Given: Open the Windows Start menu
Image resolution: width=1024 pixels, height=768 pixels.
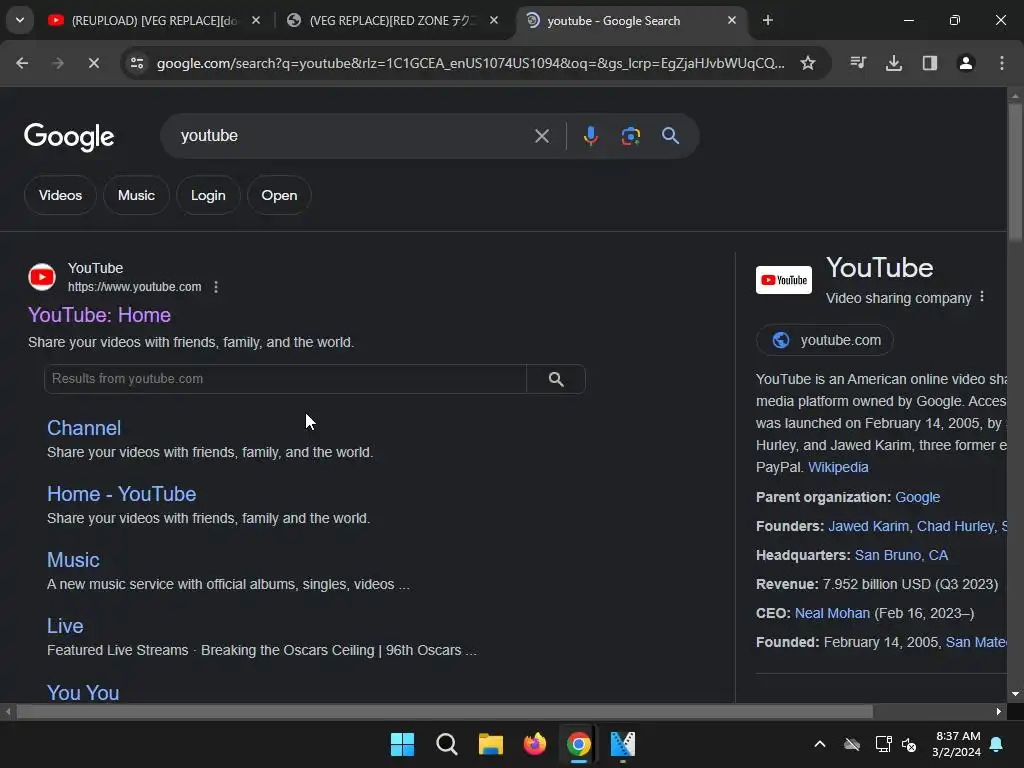Looking at the screenshot, I should tap(402, 744).
